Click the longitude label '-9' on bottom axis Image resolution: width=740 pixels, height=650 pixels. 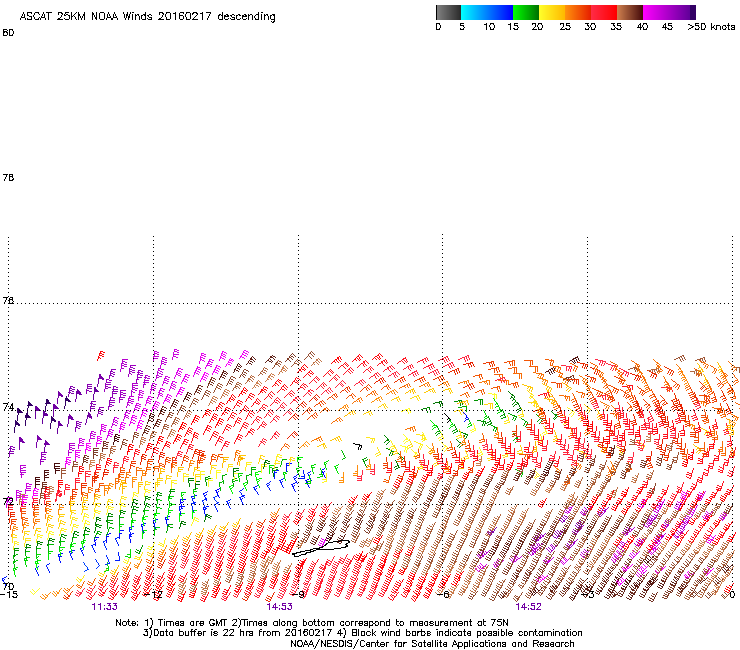[x=299, y=594]
